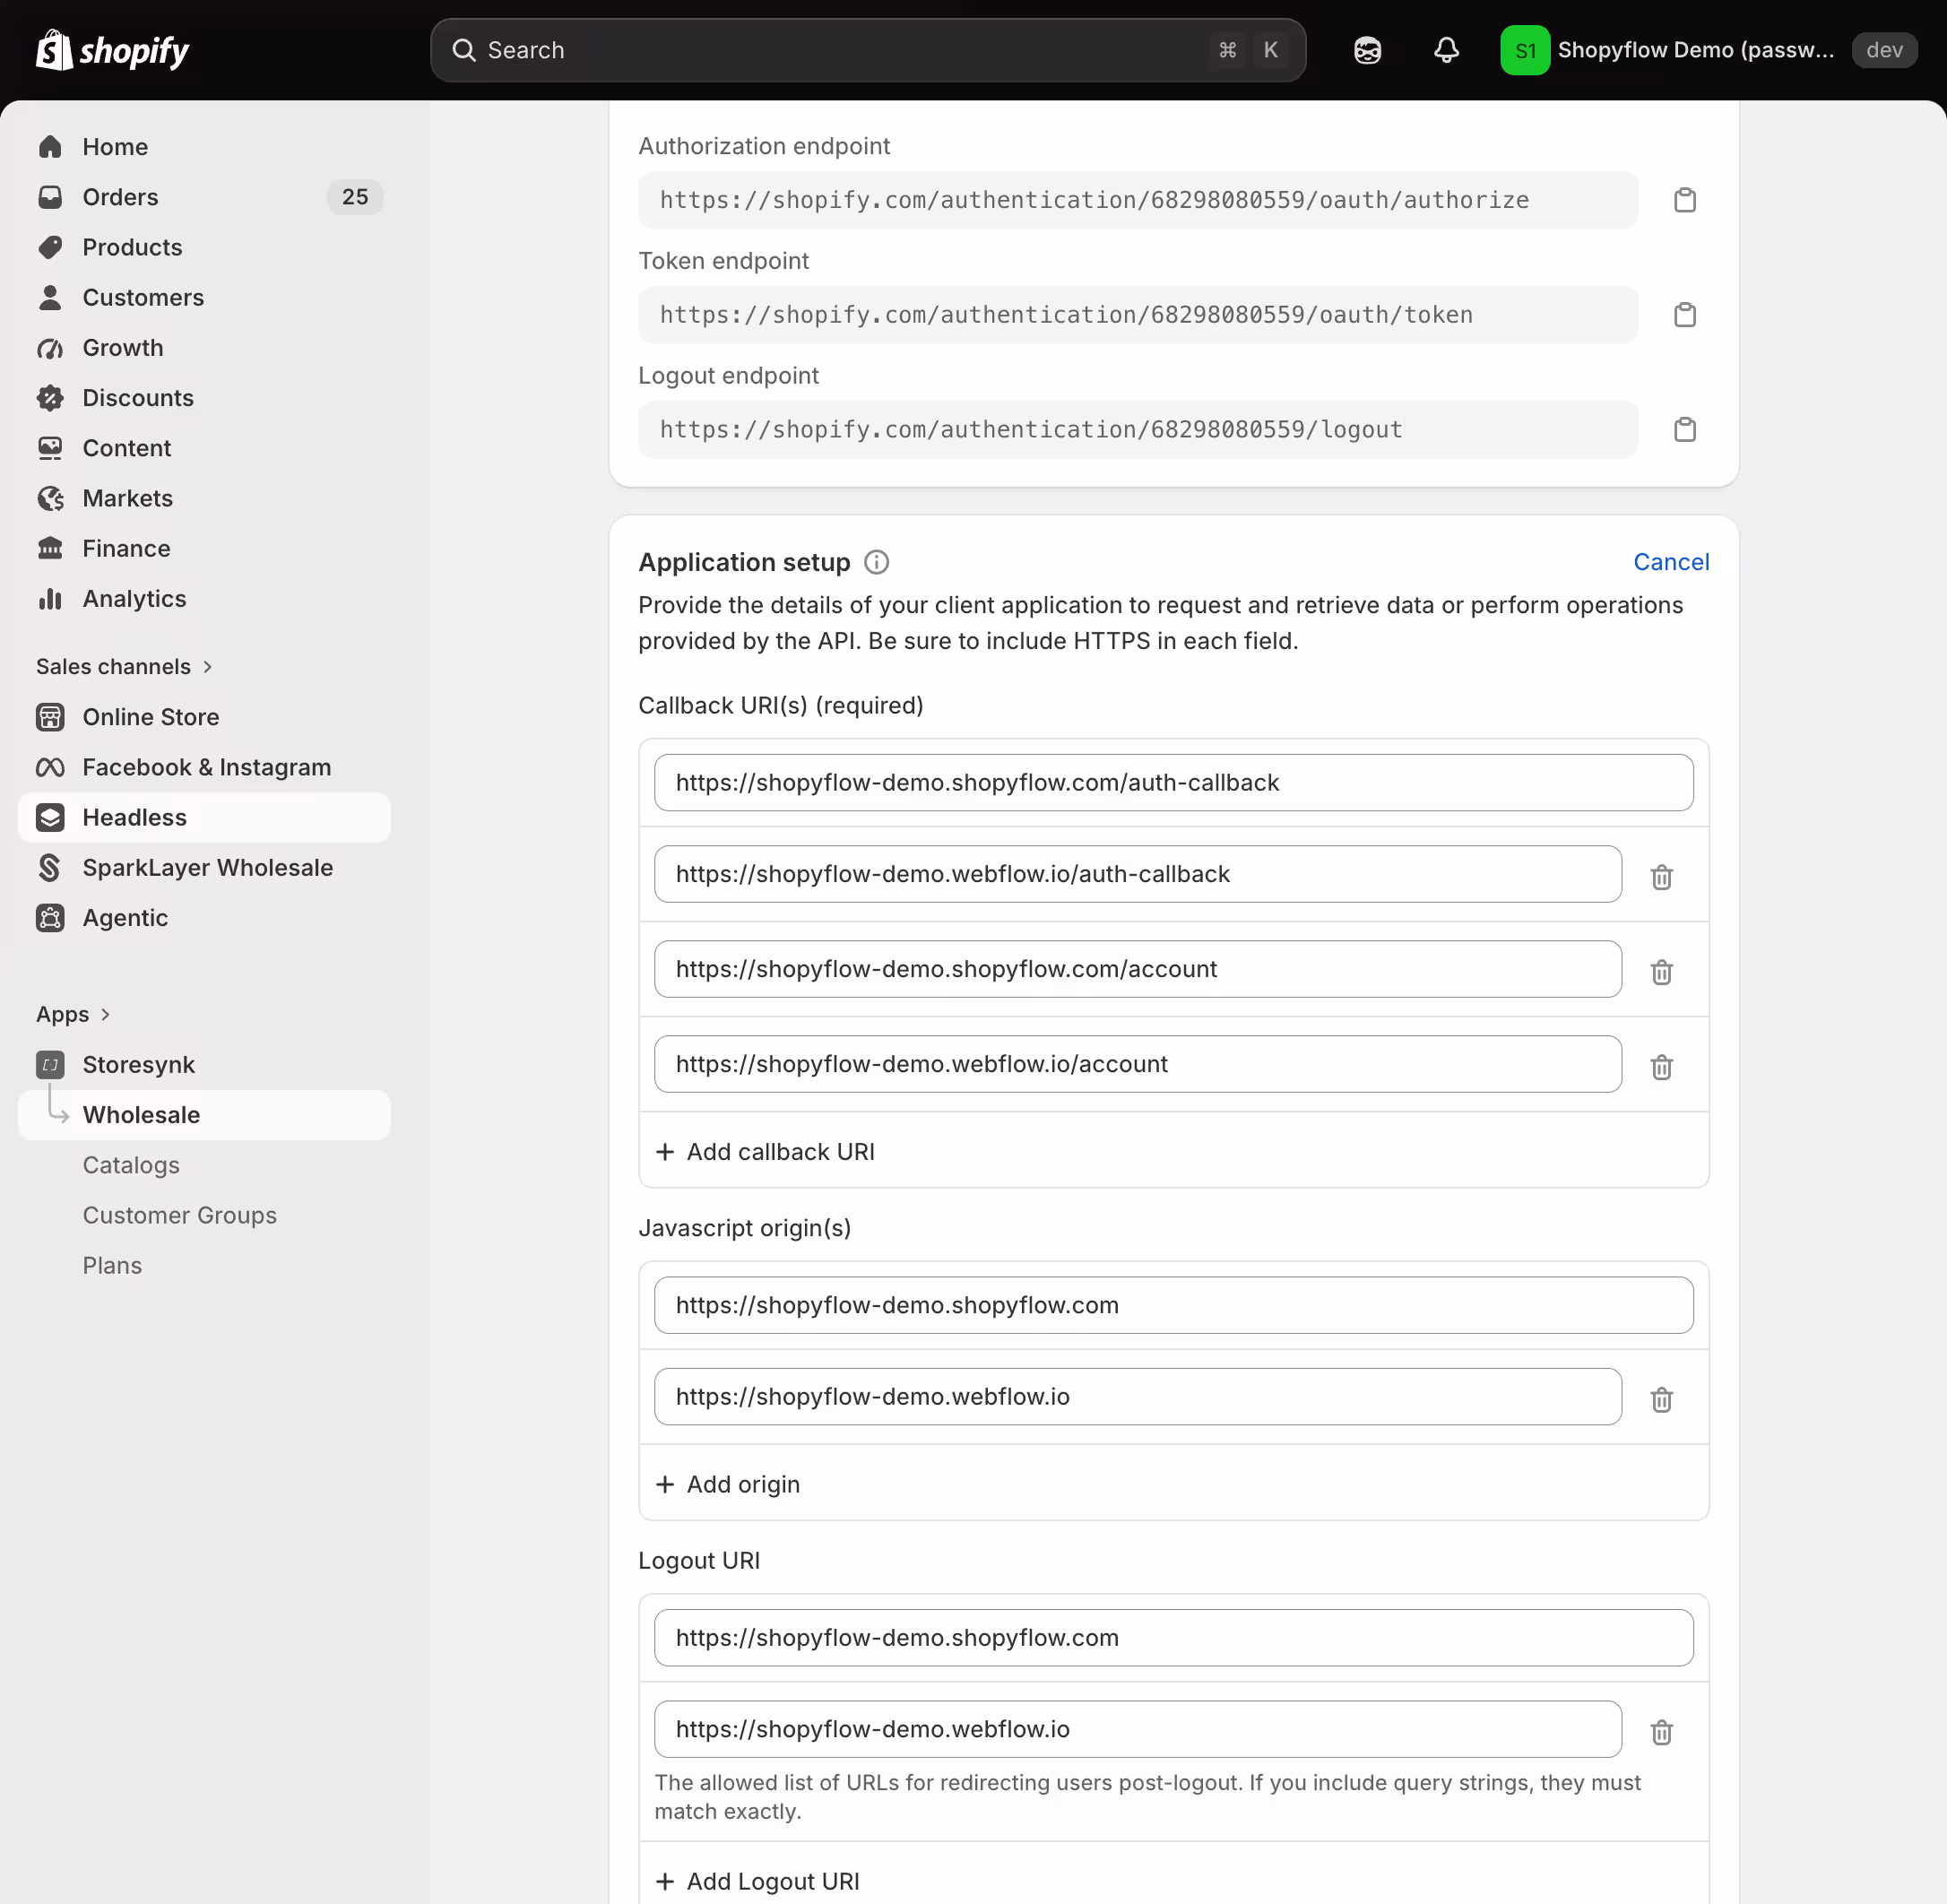Open the Orders page label
Viewport: 1947px width, 1904px height.
120,197
